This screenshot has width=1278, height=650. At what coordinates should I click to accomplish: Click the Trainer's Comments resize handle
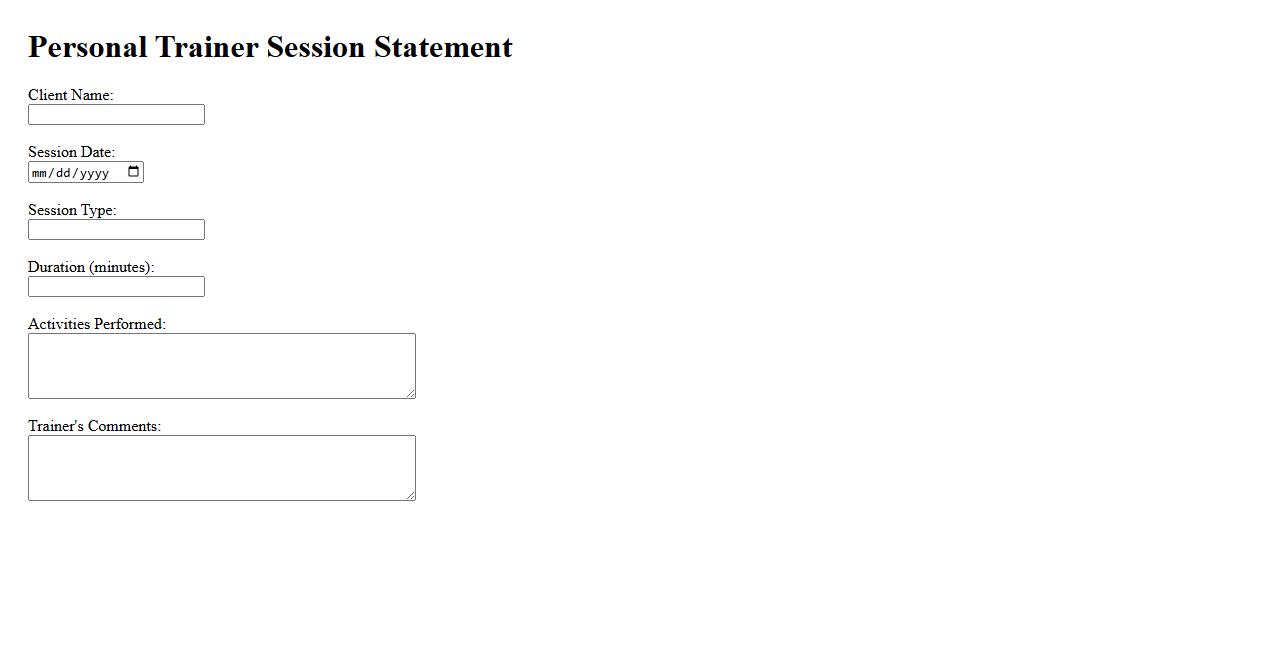410,495
